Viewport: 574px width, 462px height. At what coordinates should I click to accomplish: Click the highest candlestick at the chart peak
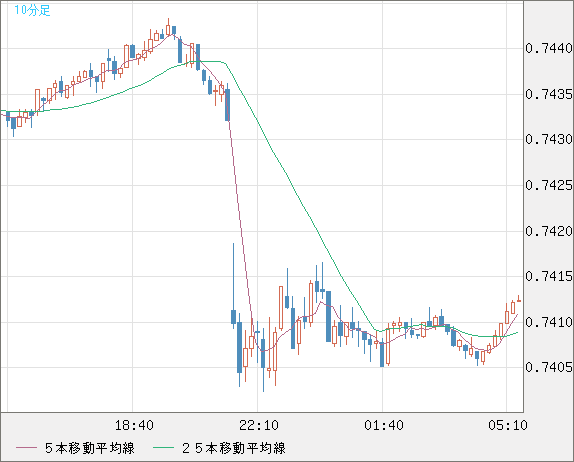tap(168, 29)
